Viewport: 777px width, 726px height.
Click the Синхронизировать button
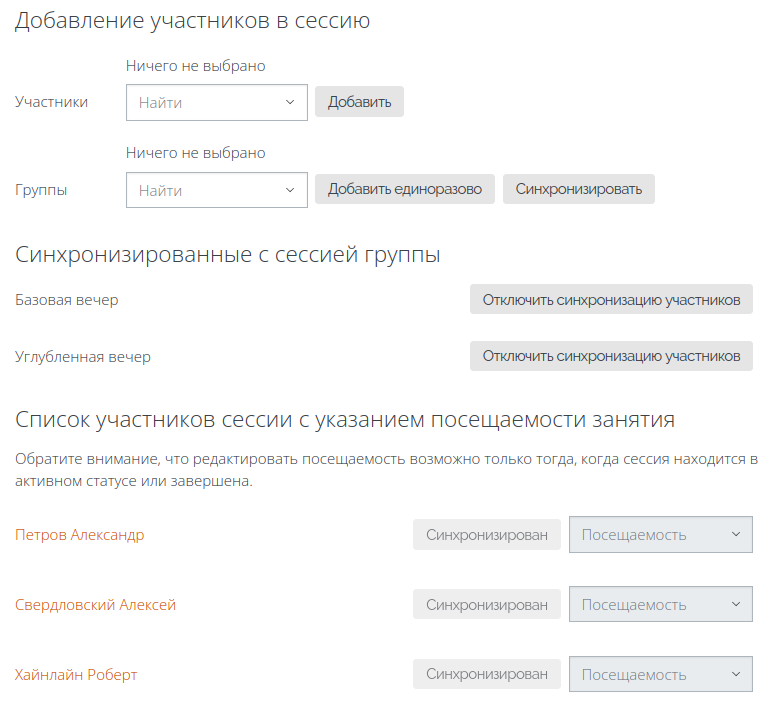579,189
